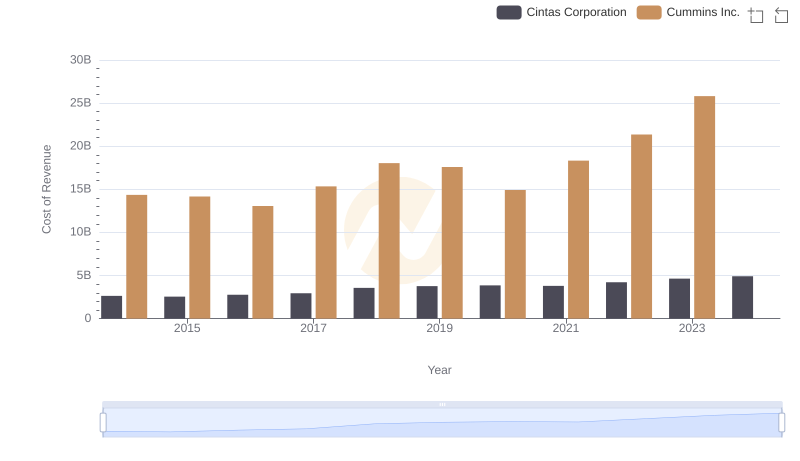Click the Cintas 2017 bar

click(x=301, y=305)
